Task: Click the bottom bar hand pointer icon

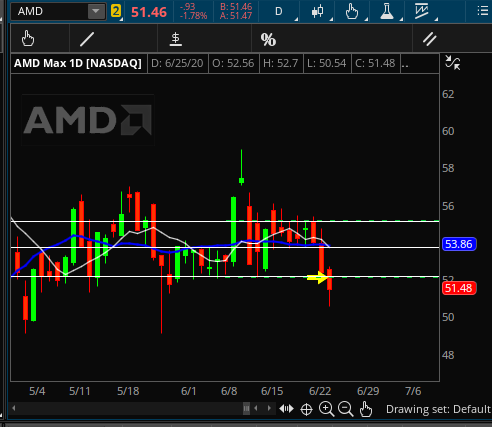Action: tap(366, 409)
